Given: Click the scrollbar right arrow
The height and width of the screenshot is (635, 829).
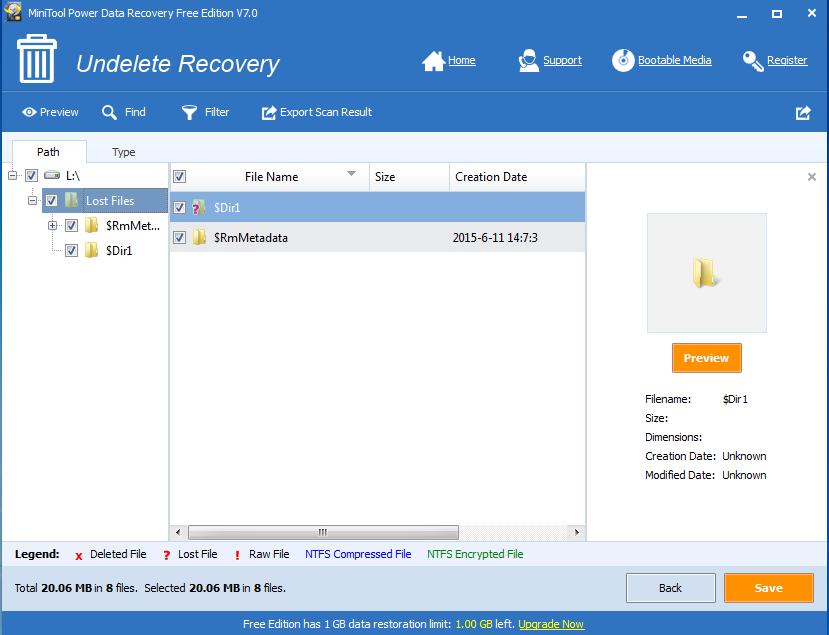Looking at the screenshot, I should pyautogui.click(x=576, y=532).
